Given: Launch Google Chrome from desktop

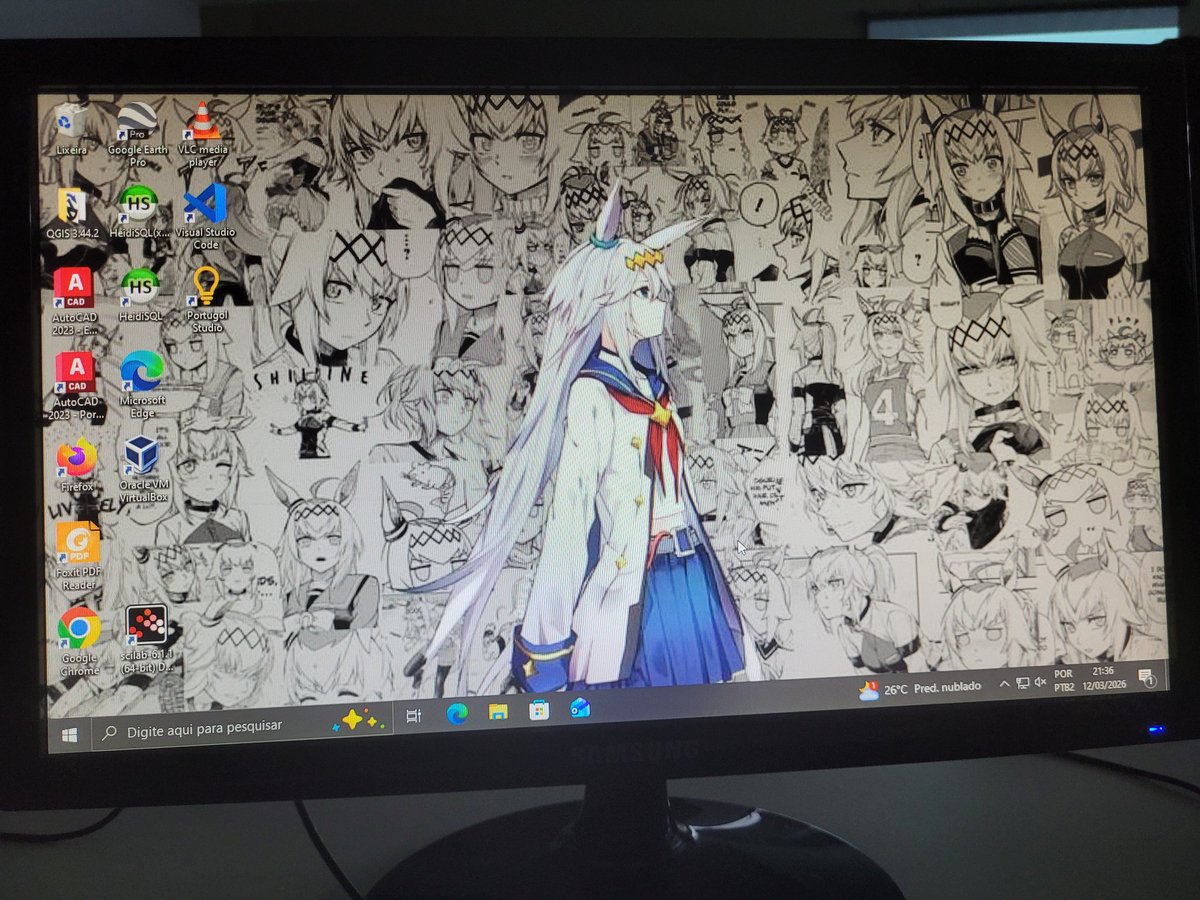Looking at the screenshot, I should (x=79, y=641).
